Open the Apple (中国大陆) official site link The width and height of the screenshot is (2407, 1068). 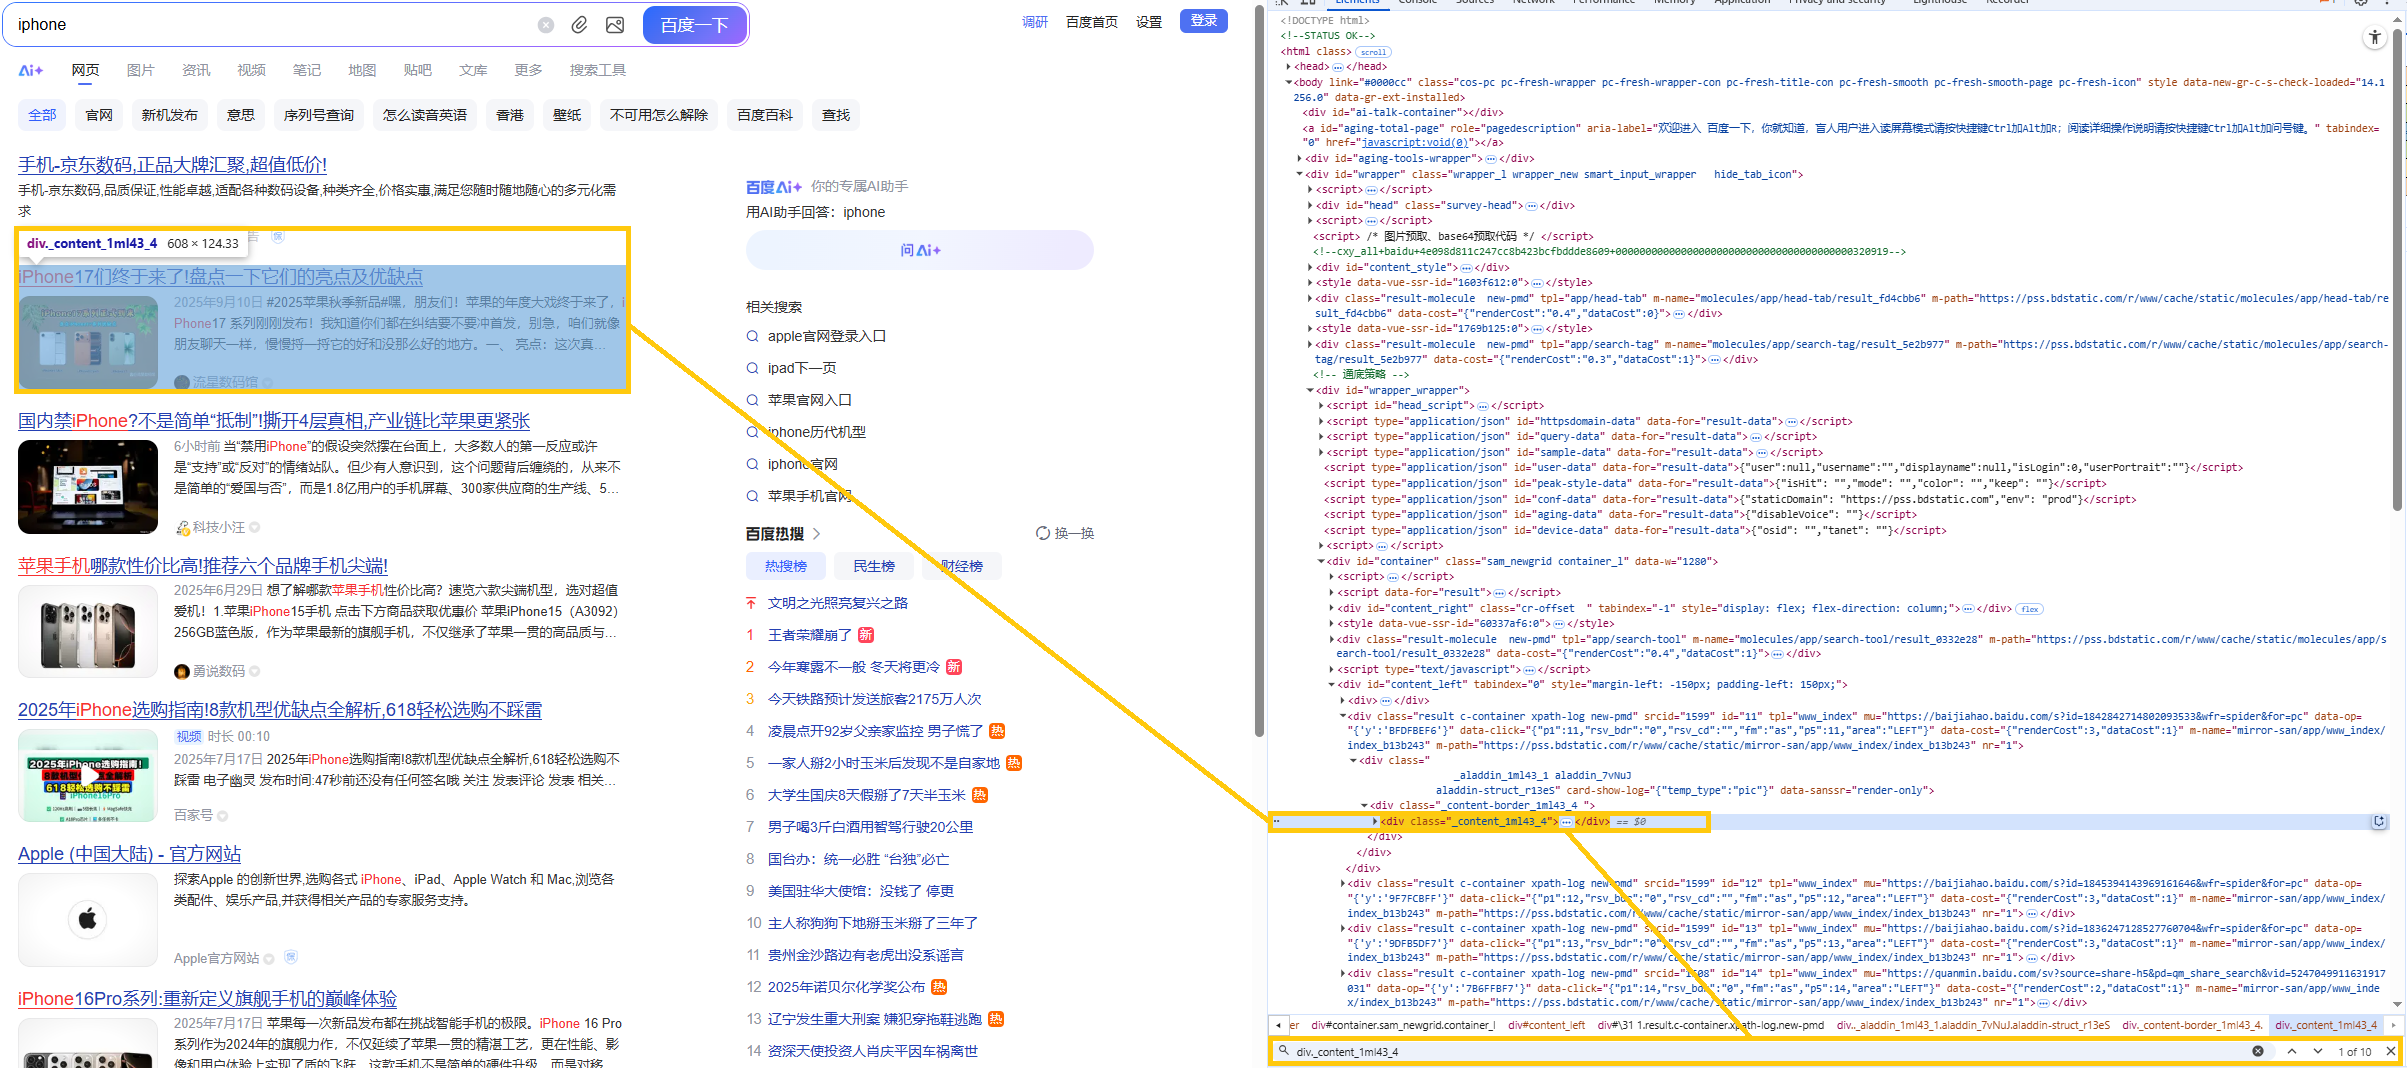point(129,854)
